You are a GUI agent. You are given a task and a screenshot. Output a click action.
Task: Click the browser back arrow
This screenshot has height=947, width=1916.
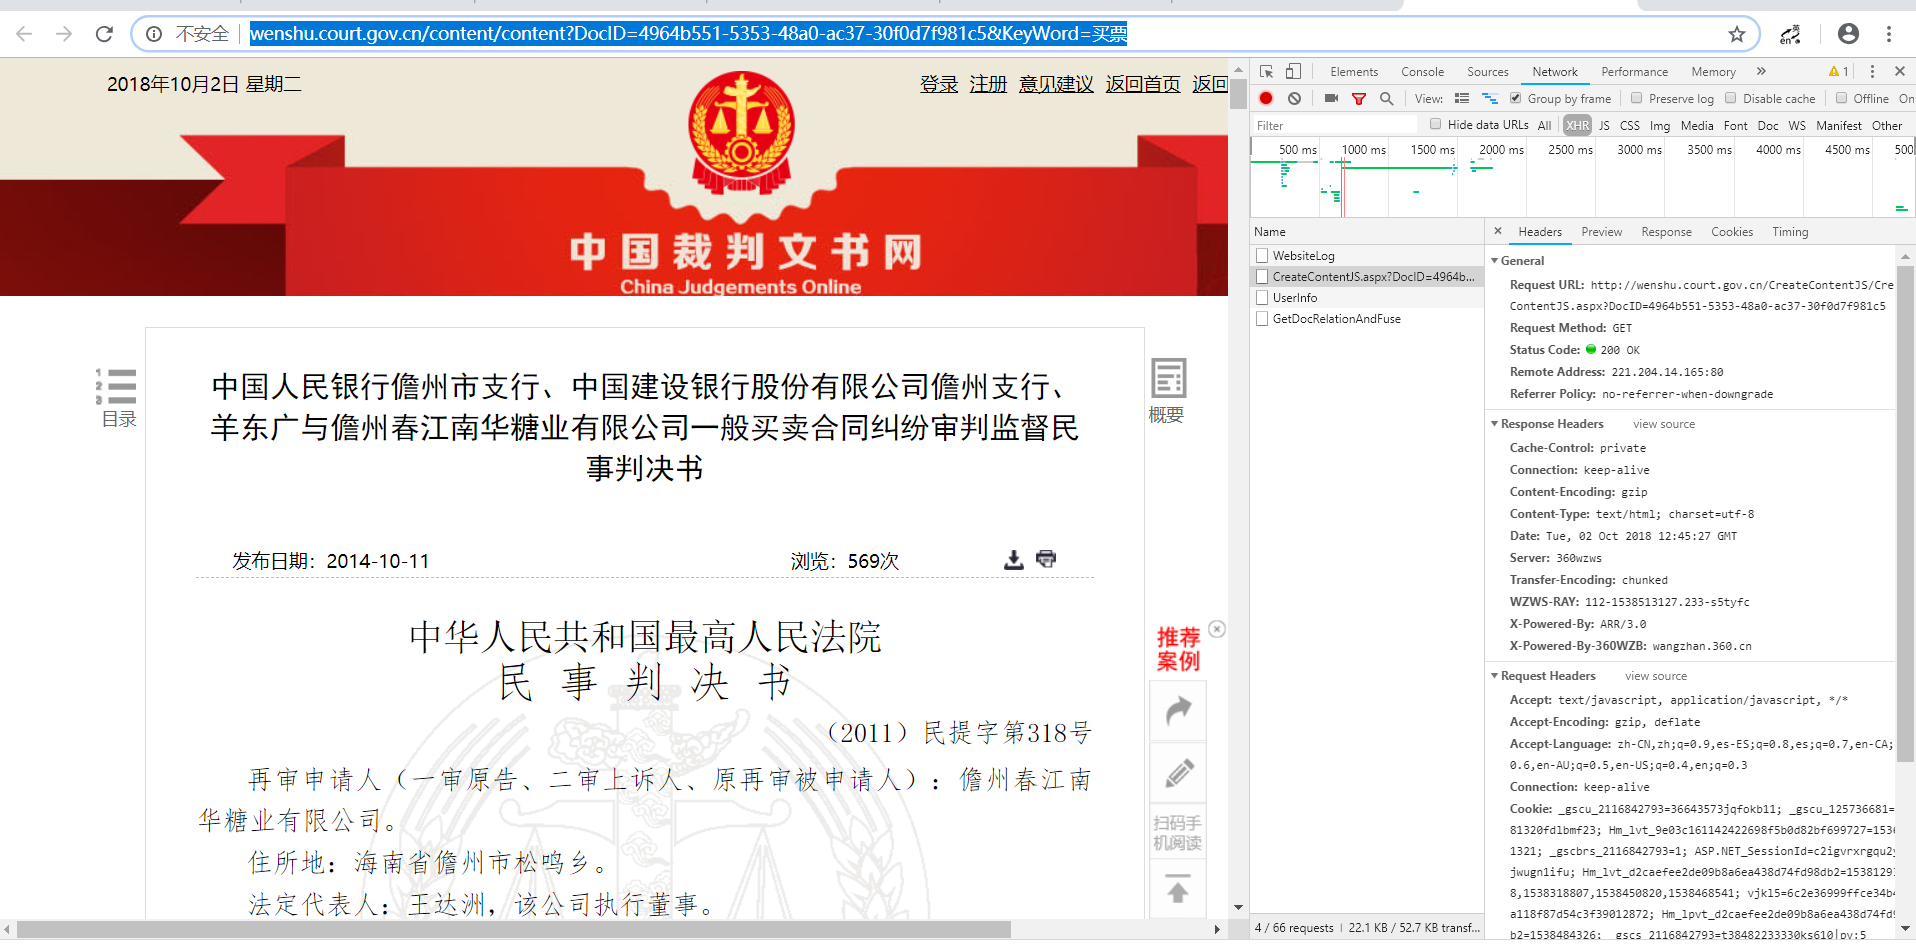[x=24, y=34]
